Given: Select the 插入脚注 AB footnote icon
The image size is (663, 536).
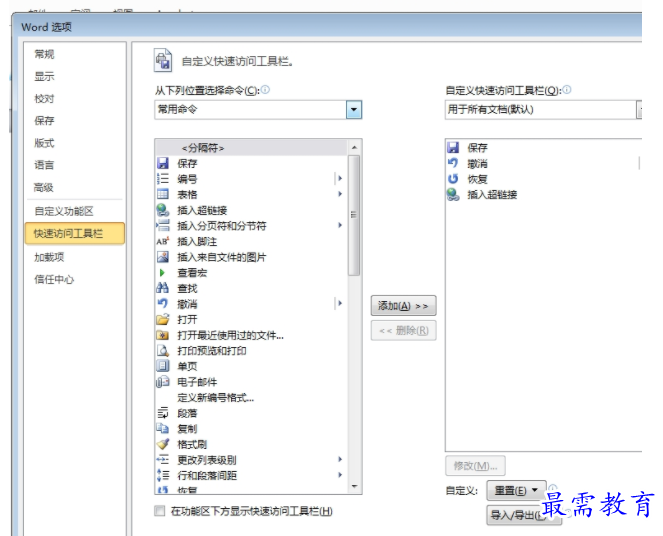Looking at the screenshot, I should point(163,241).
